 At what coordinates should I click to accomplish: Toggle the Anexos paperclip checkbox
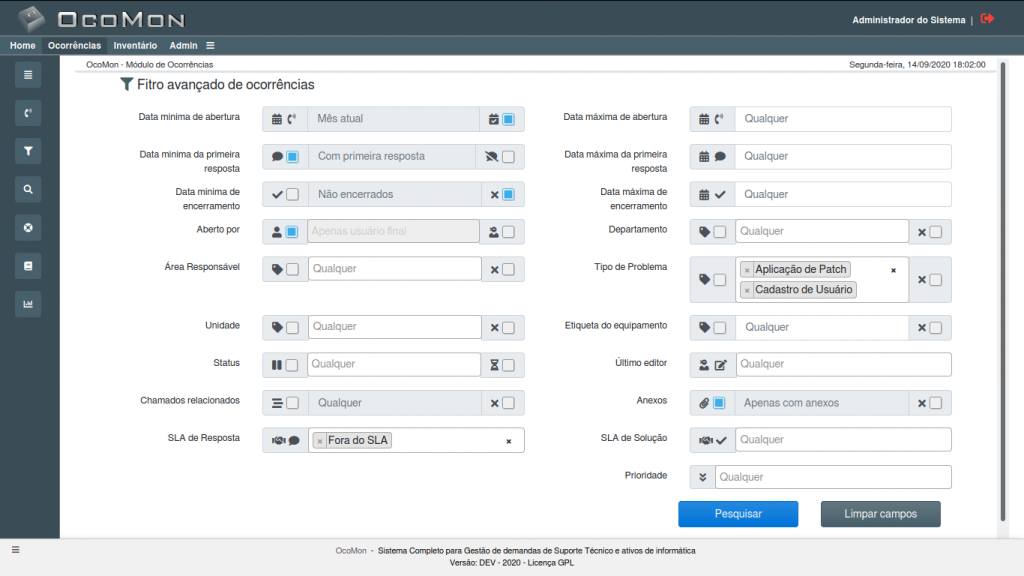point(719,403)
